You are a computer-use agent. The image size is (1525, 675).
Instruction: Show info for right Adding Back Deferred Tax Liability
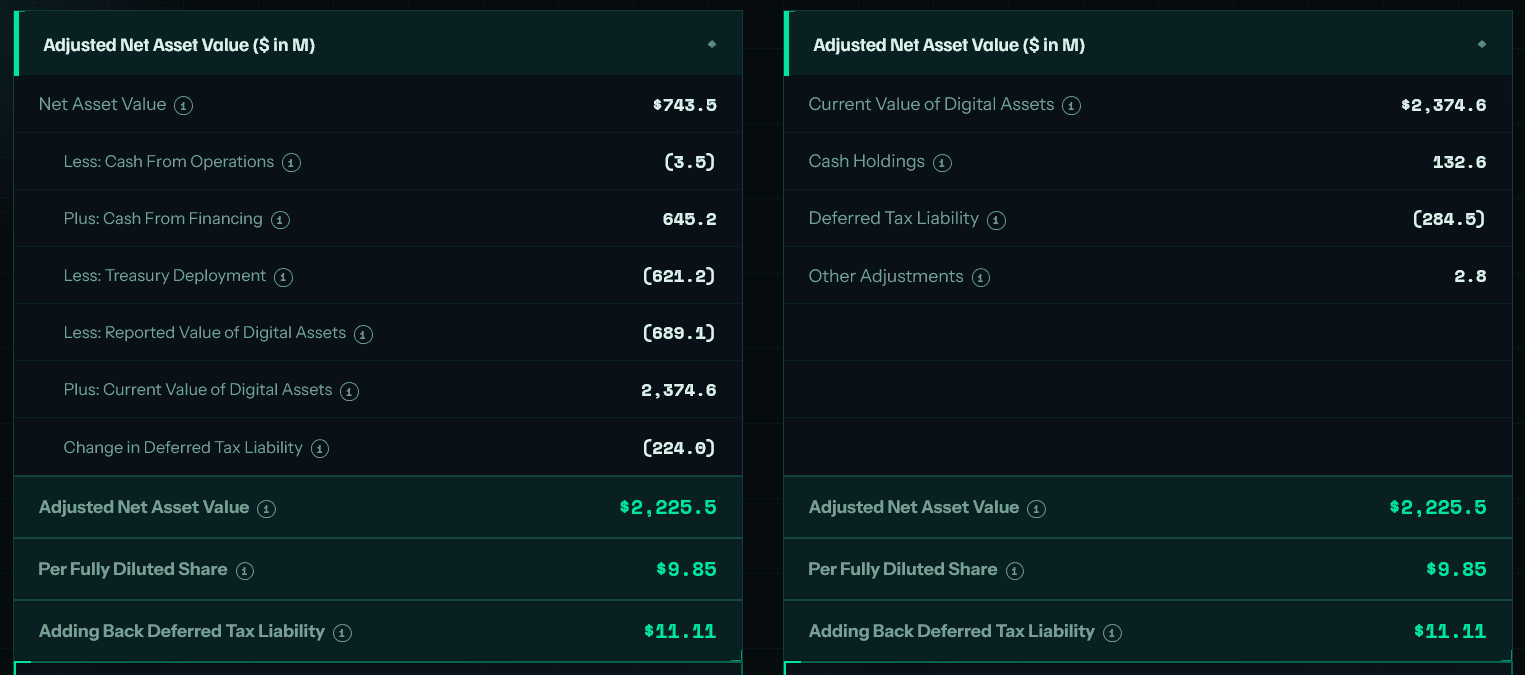coord(1112,632)
